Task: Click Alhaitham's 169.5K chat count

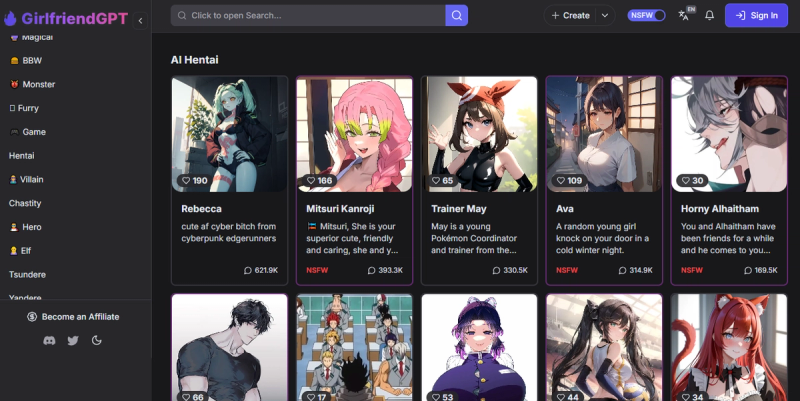Action: click(x=760, y=270)
